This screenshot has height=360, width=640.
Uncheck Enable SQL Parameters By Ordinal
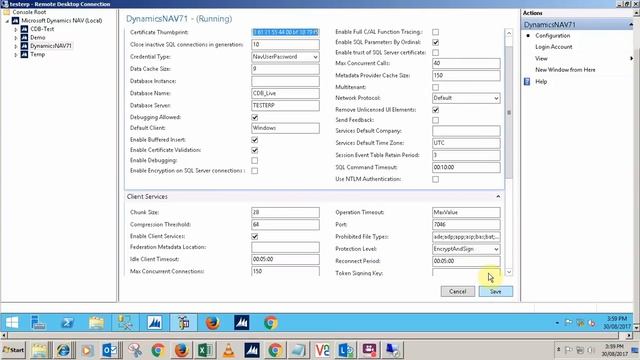(x=436, y=42)
